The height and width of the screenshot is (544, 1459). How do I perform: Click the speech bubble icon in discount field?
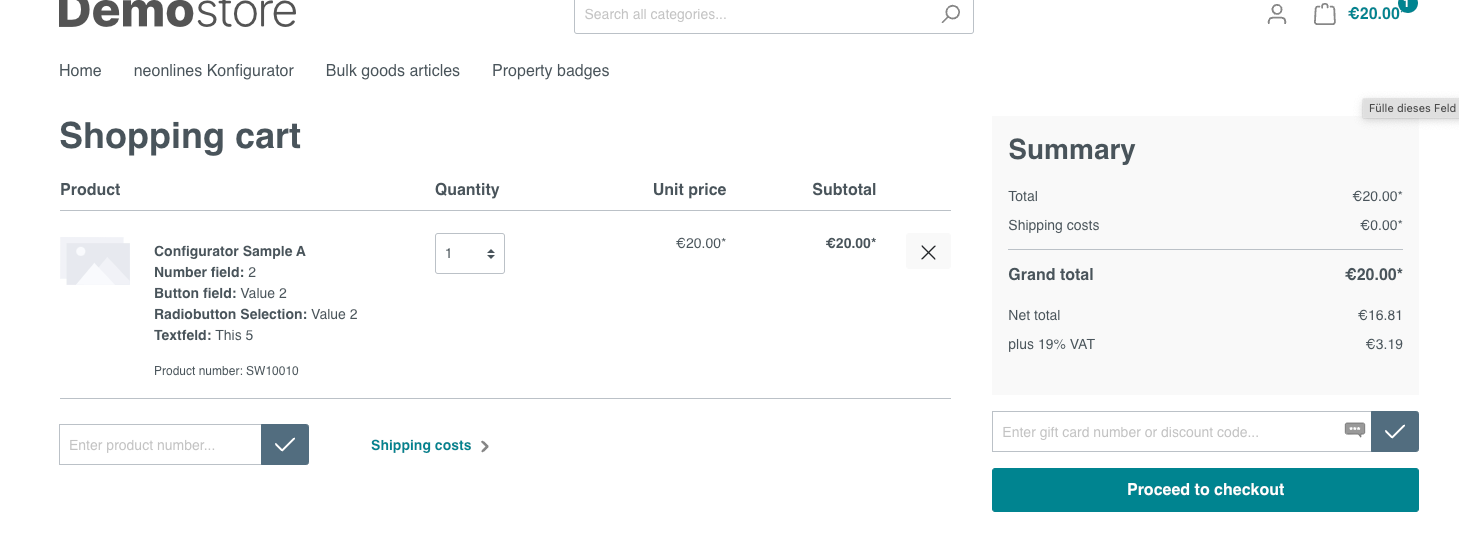click(x=1355, y=430)
